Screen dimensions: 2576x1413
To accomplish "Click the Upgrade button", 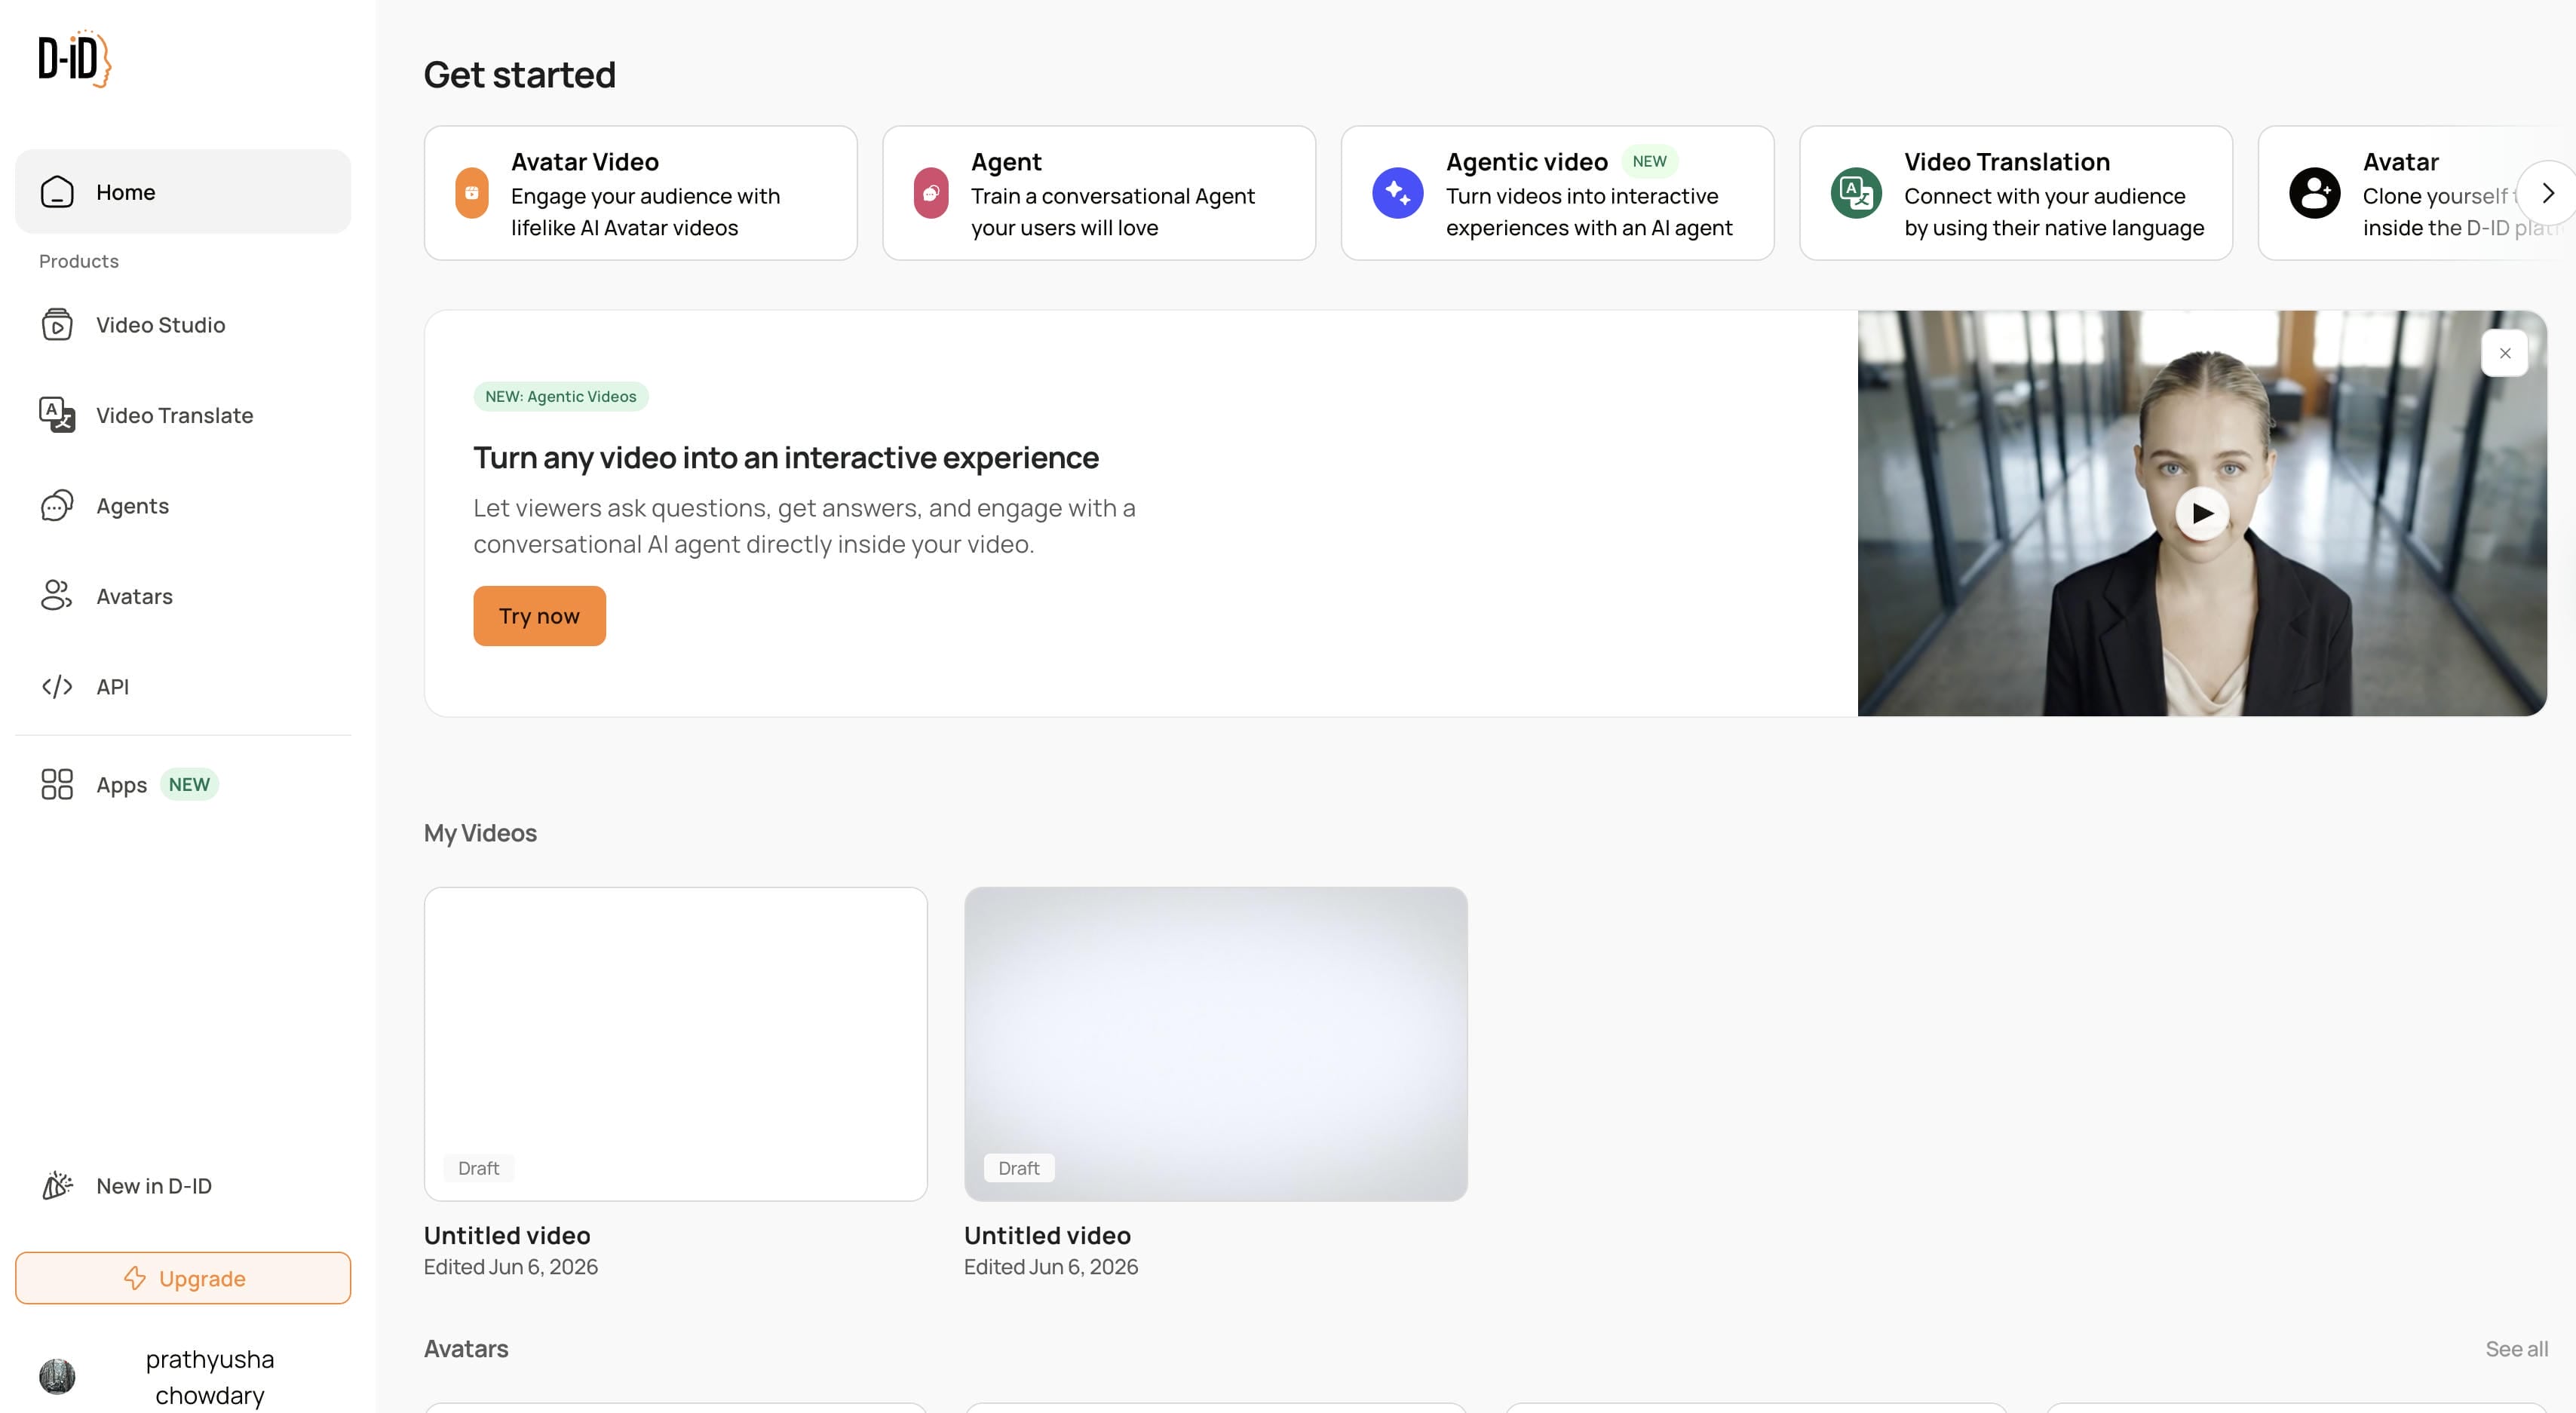I will 183,1279.
